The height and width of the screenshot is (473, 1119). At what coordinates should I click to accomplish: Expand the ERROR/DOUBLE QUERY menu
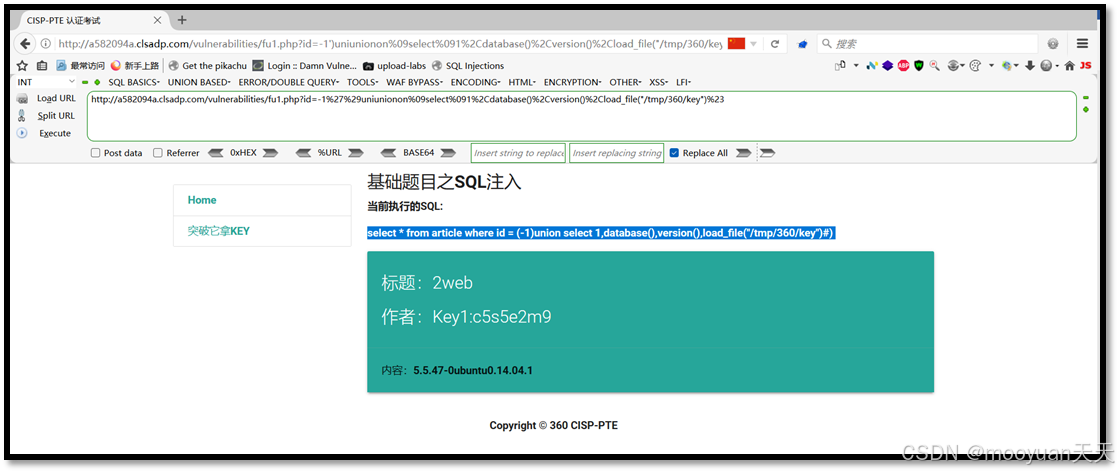click(x=289, y=82)
